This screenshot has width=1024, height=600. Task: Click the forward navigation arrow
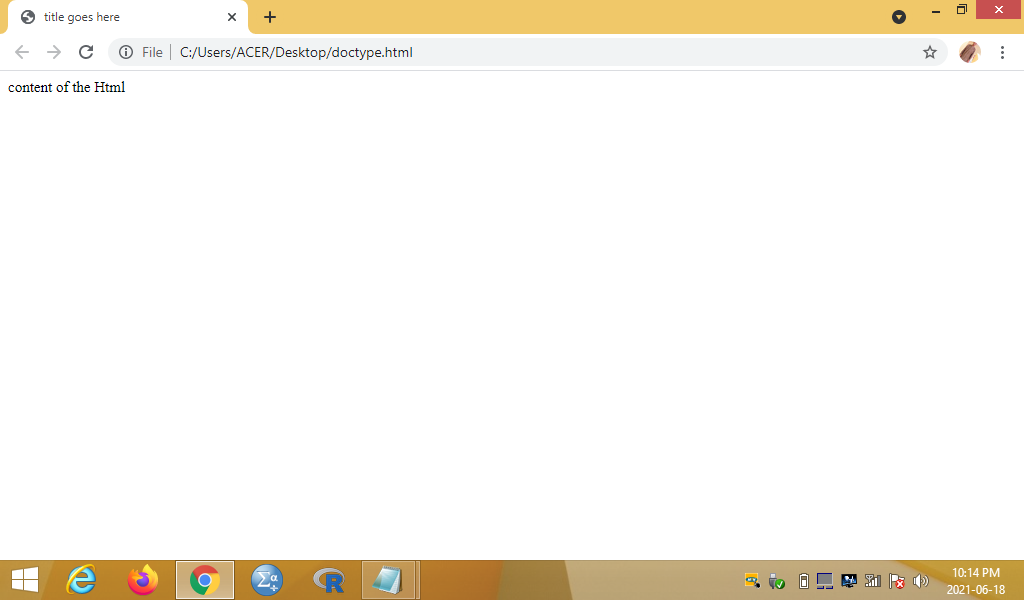54,52
